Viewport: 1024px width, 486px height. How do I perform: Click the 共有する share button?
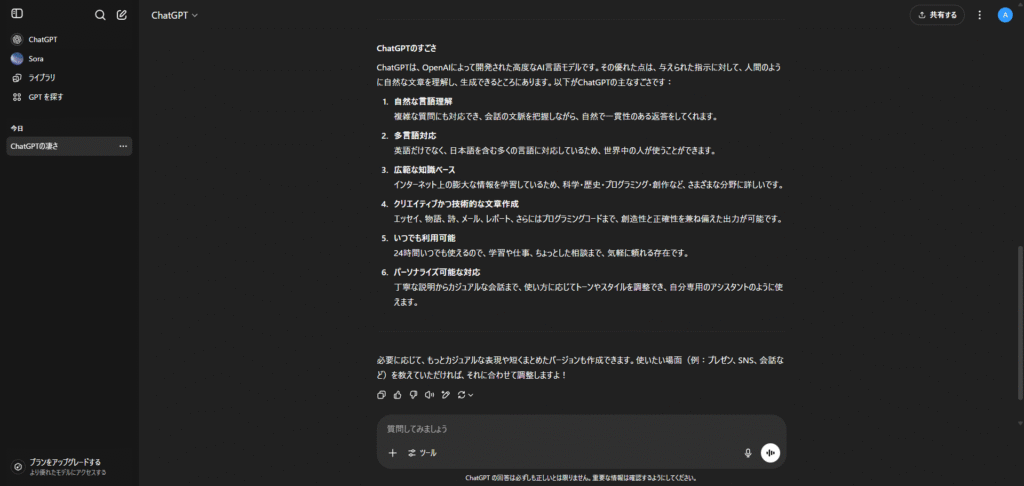[936, 15]
